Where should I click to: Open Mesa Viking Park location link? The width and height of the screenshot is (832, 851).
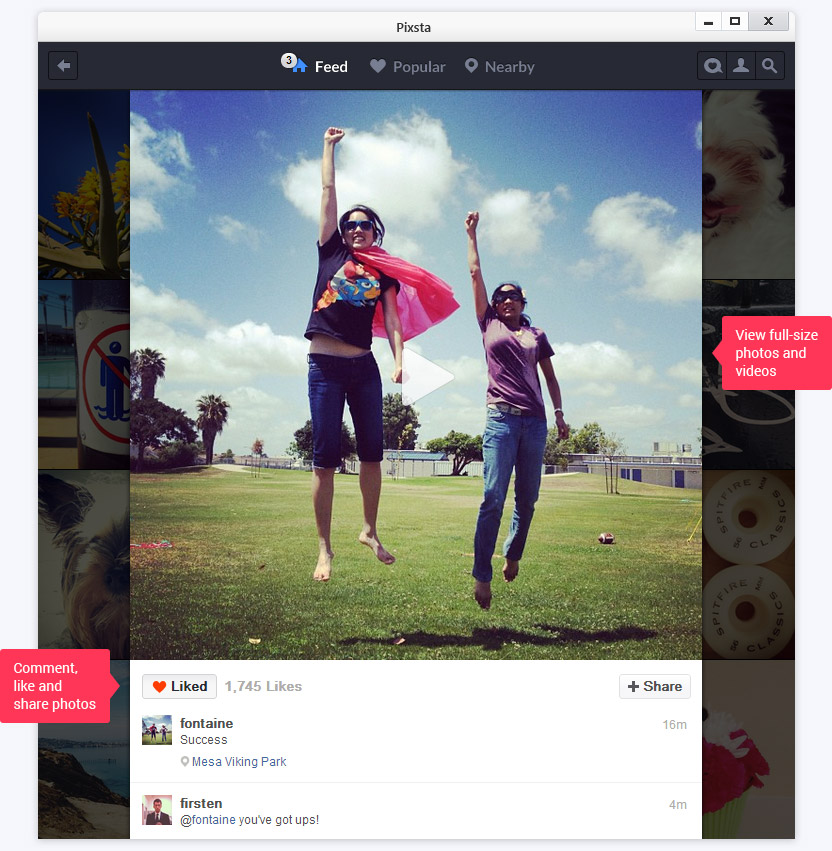coord(239,761)
